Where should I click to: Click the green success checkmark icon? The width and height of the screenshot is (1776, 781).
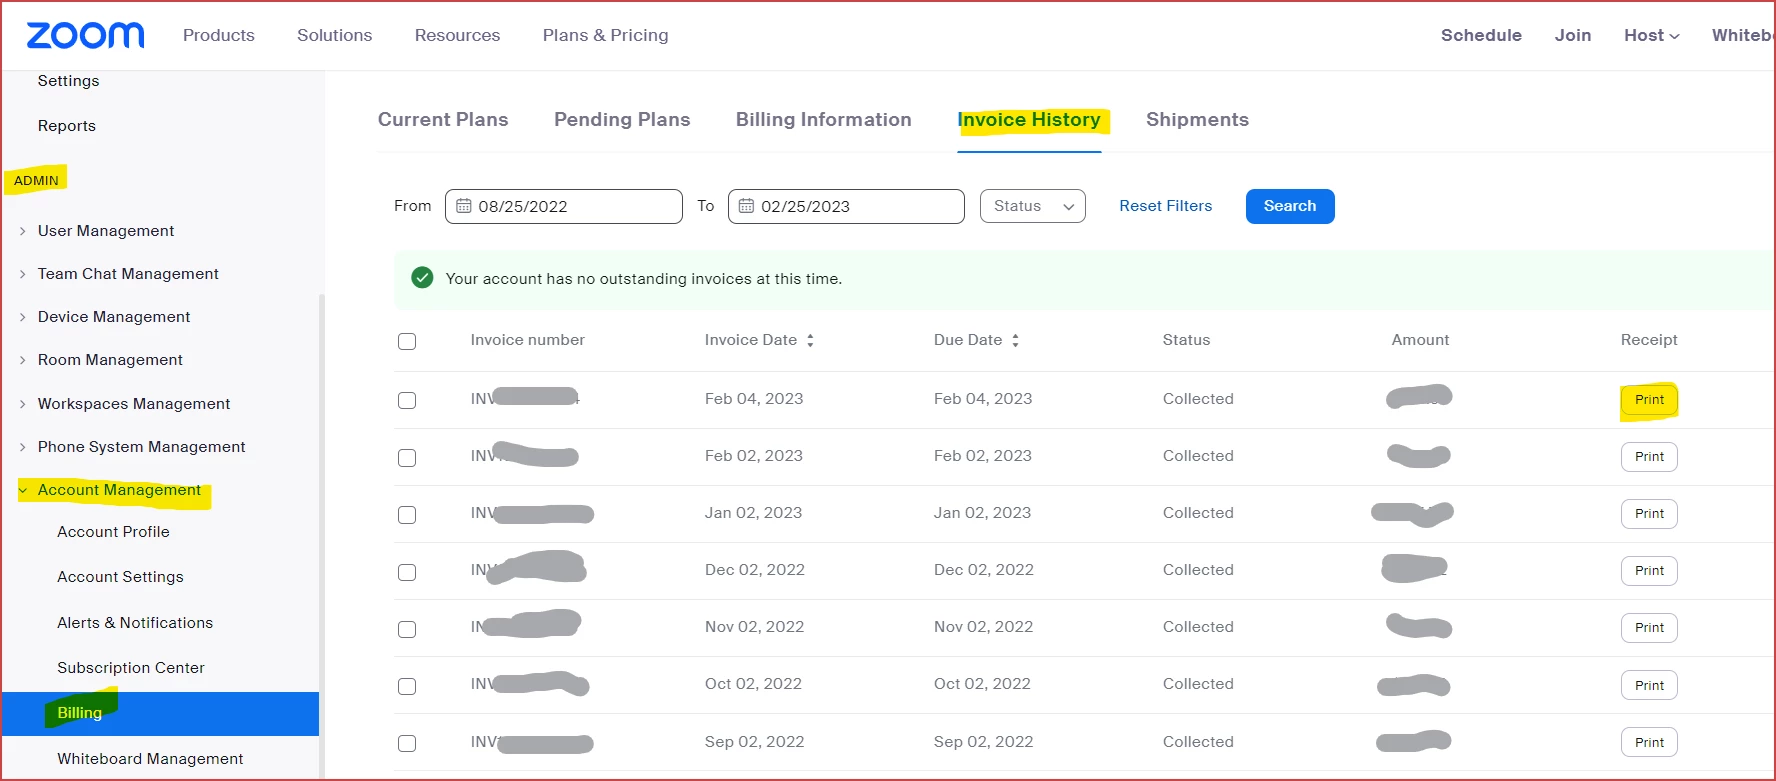click(422, 278)
